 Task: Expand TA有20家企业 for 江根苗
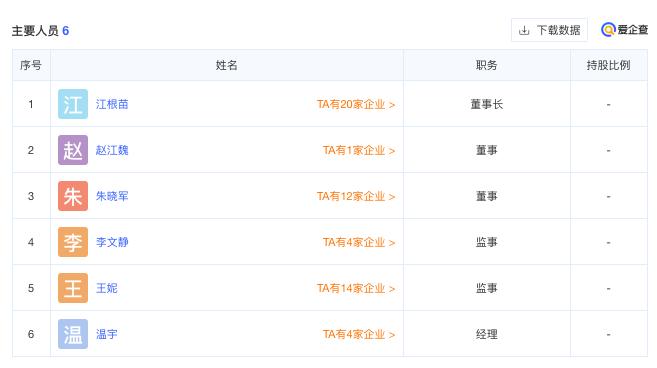point(356,104)
